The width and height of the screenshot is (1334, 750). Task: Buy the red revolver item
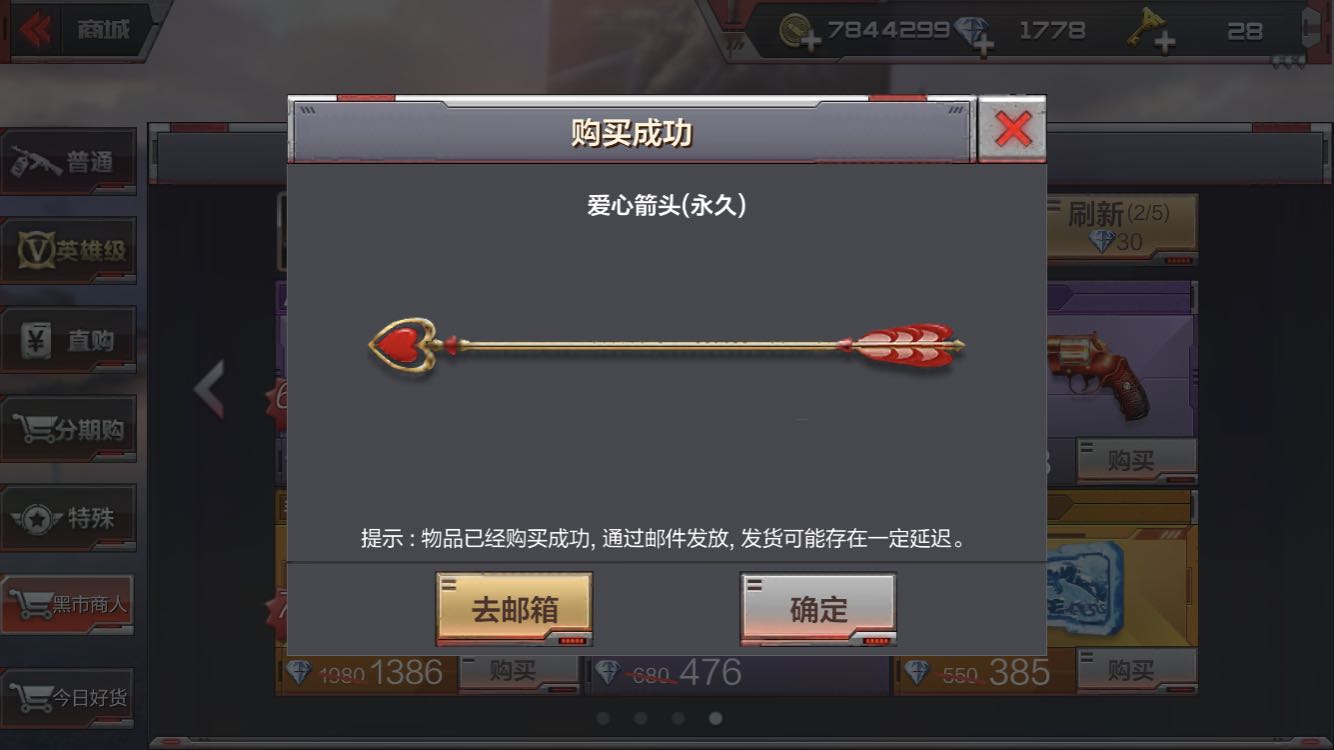(x=1137, y=460)
